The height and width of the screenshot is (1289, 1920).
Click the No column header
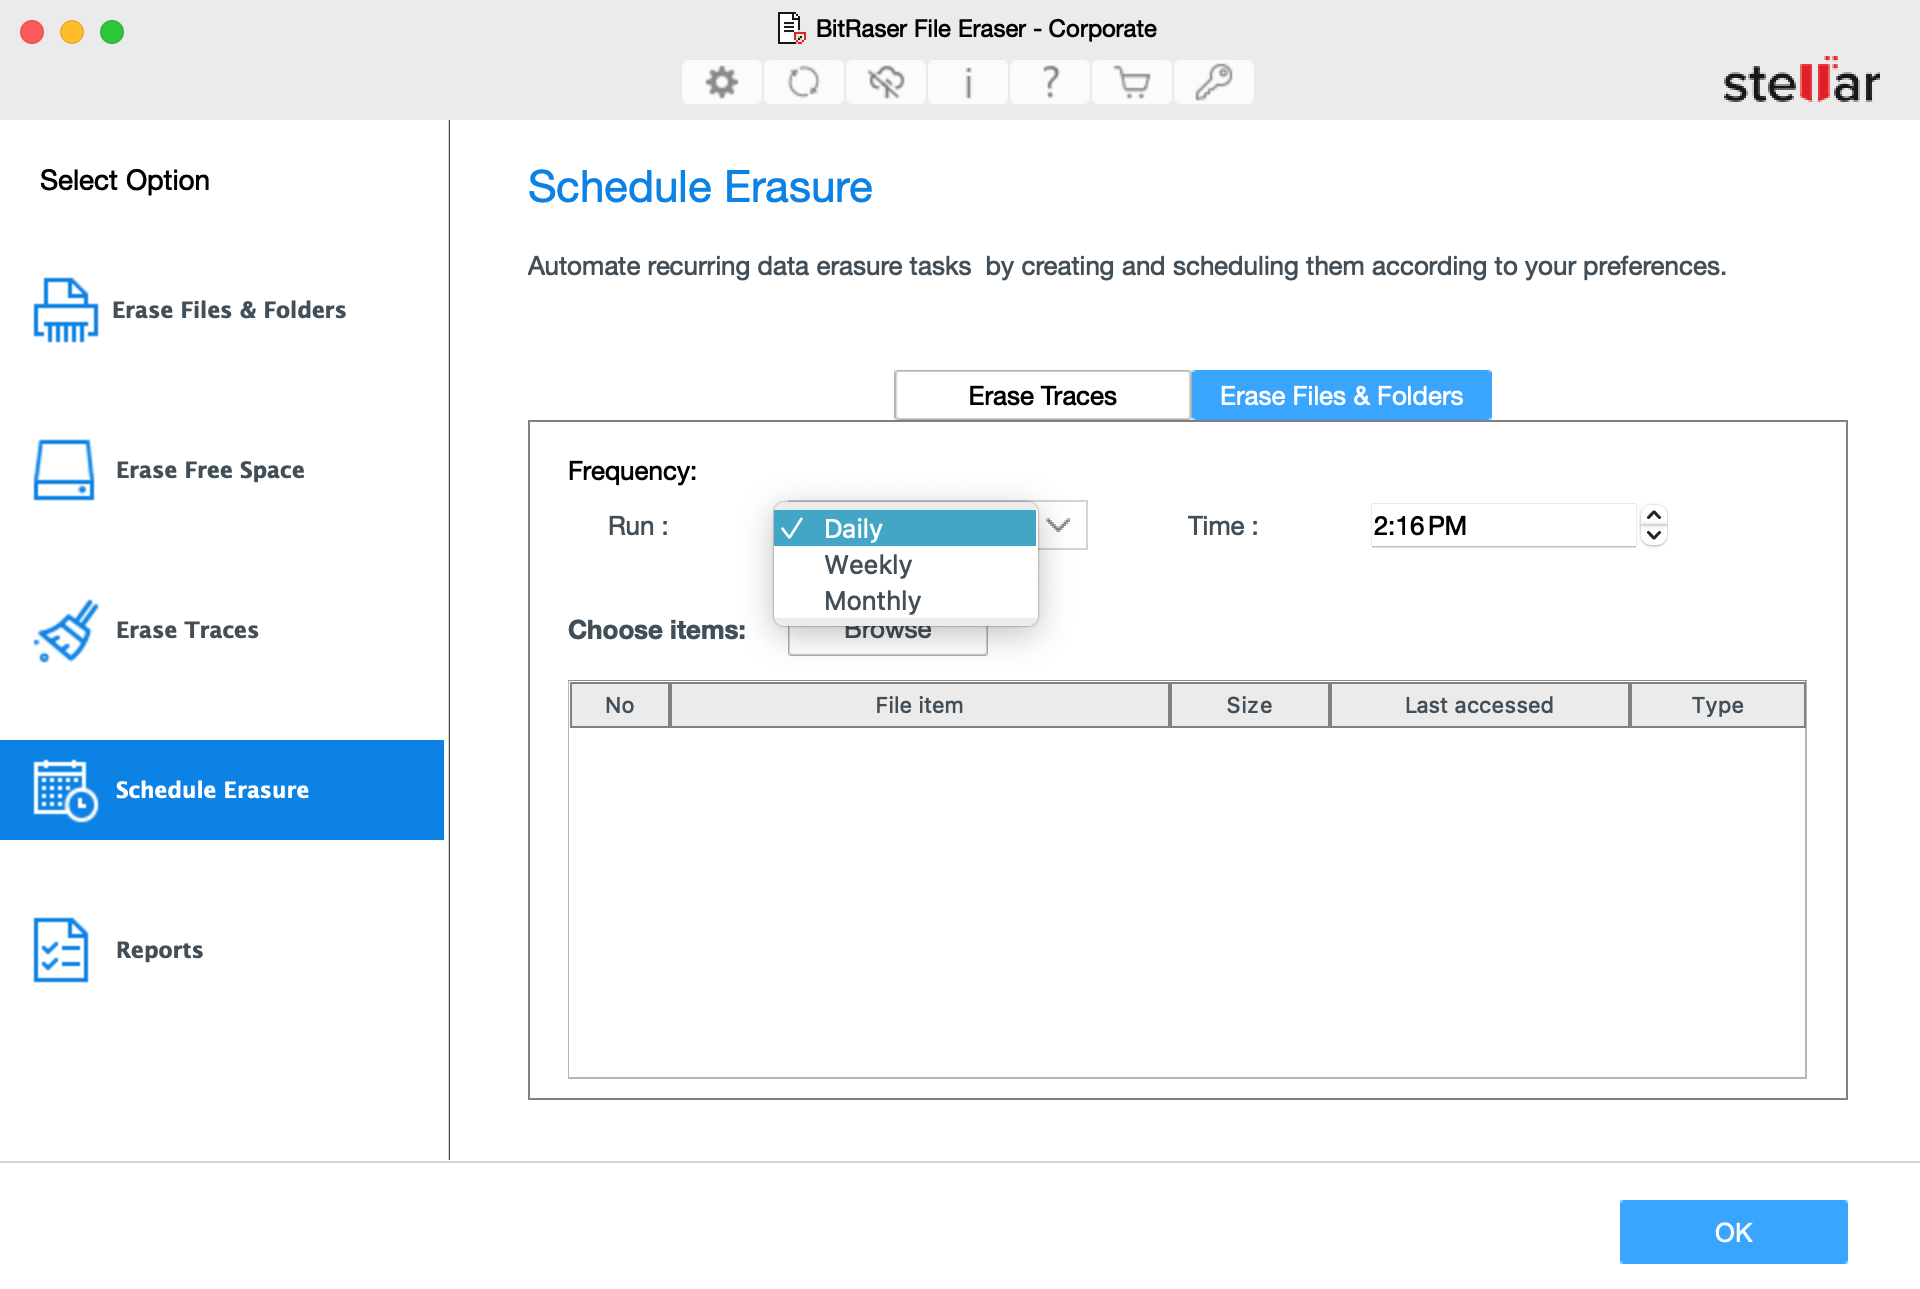(x=620, y=705)
